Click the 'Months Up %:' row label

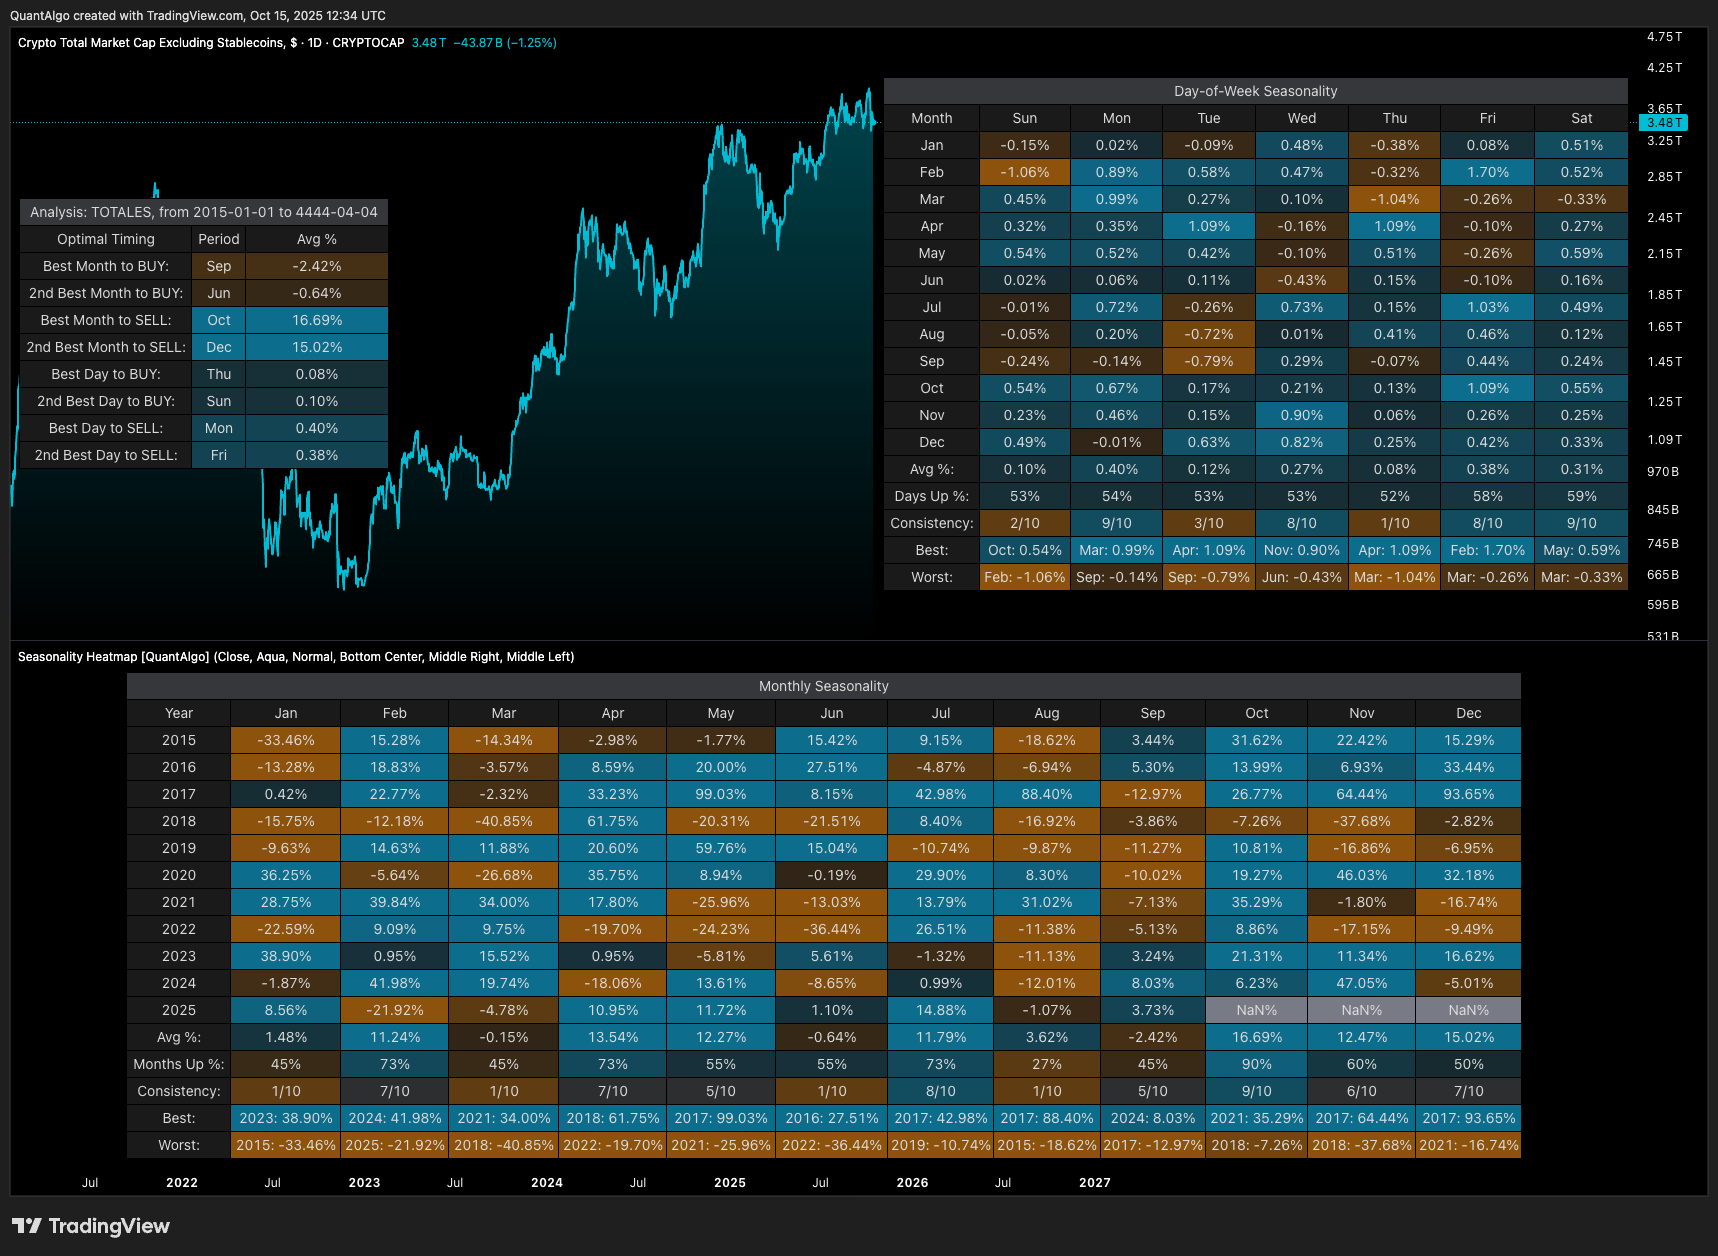[179, 1064]
